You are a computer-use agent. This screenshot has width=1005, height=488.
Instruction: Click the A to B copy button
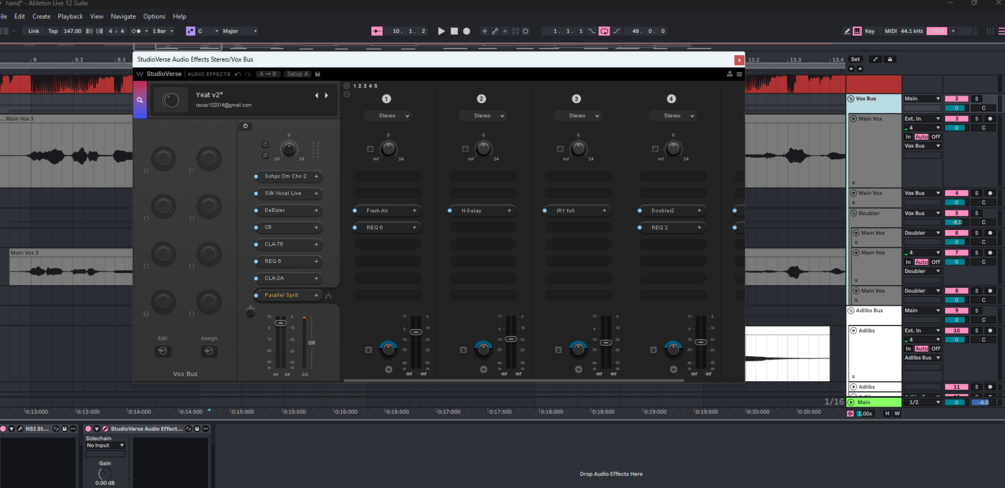pos(267,74)
